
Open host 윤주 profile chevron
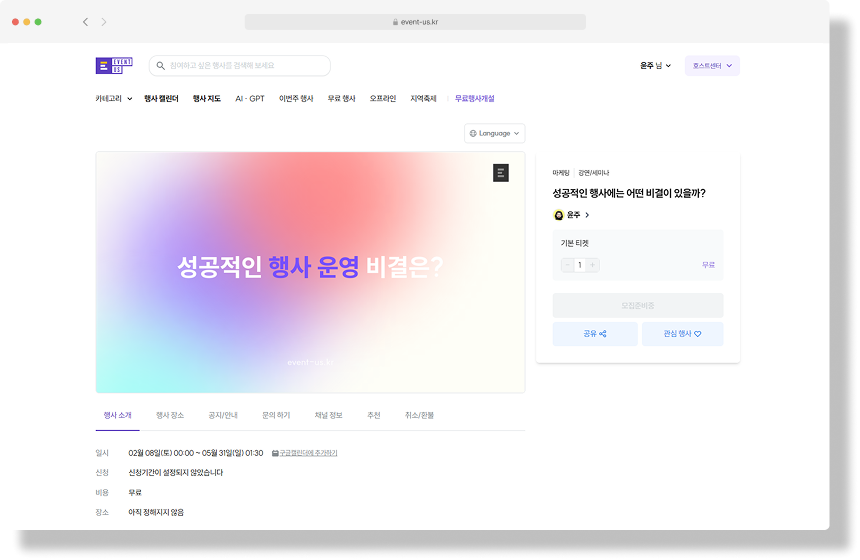pos(587,215)
